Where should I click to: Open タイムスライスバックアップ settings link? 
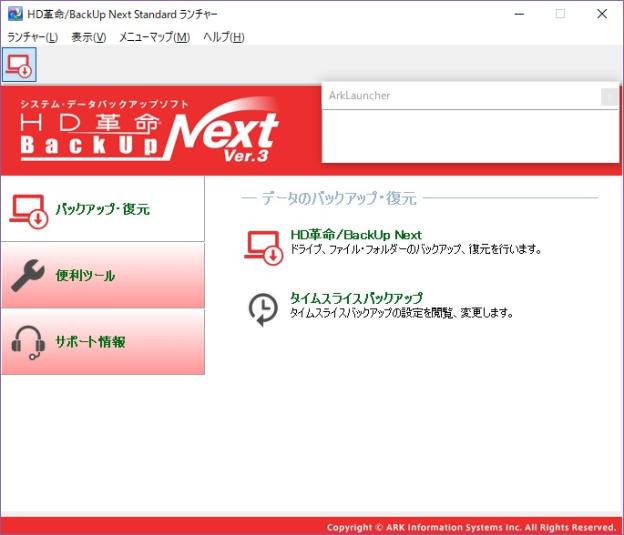click(x=356, y=298)
